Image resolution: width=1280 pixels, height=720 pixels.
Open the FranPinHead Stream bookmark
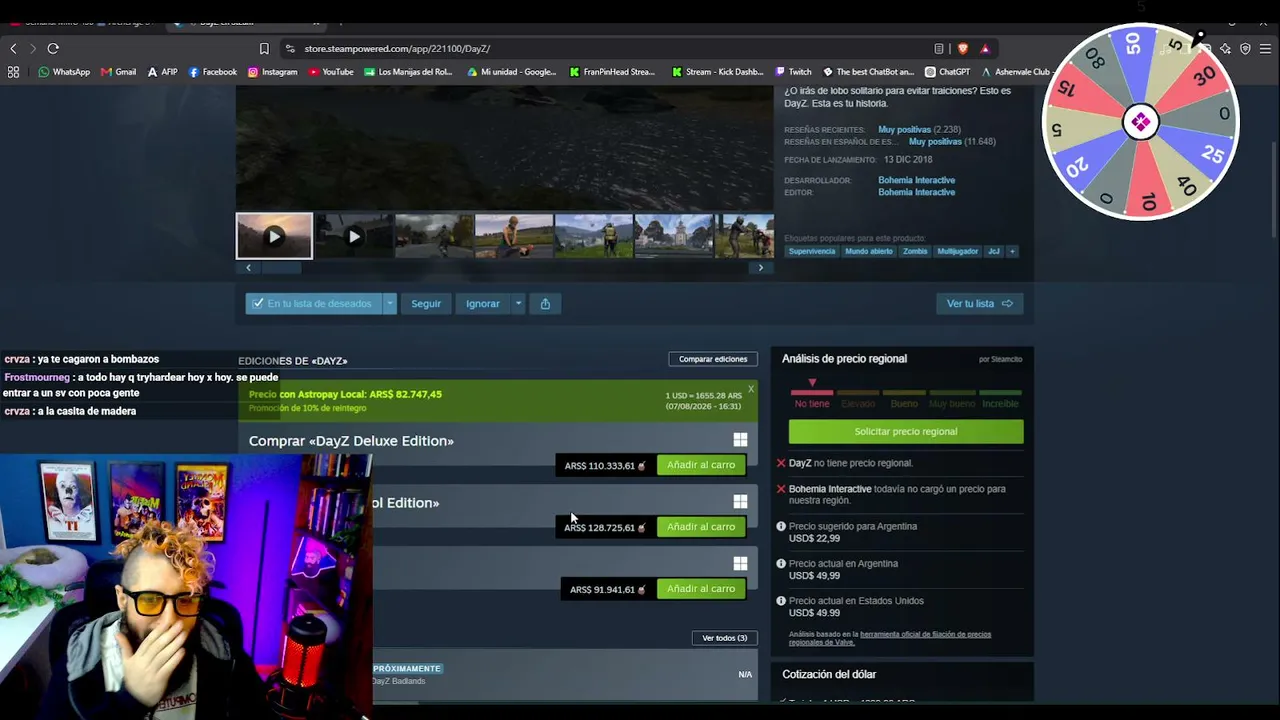[612, 72]
